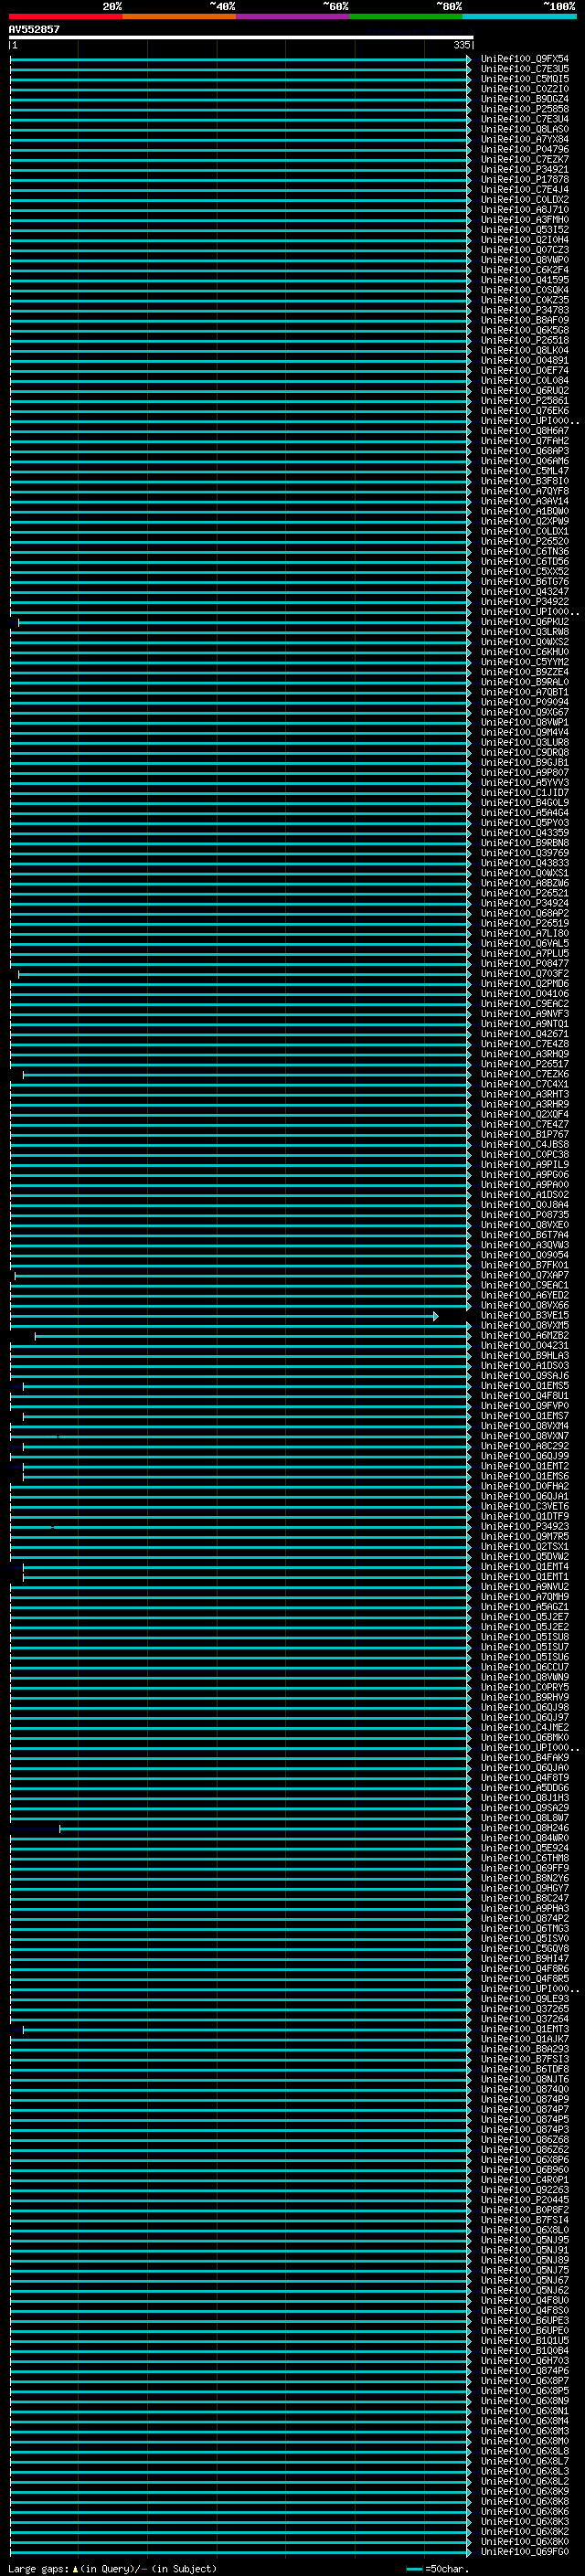Select the UniRef100_Q2TSX1 label
The image size is (585, 2576).
(x=524, y=1547)
